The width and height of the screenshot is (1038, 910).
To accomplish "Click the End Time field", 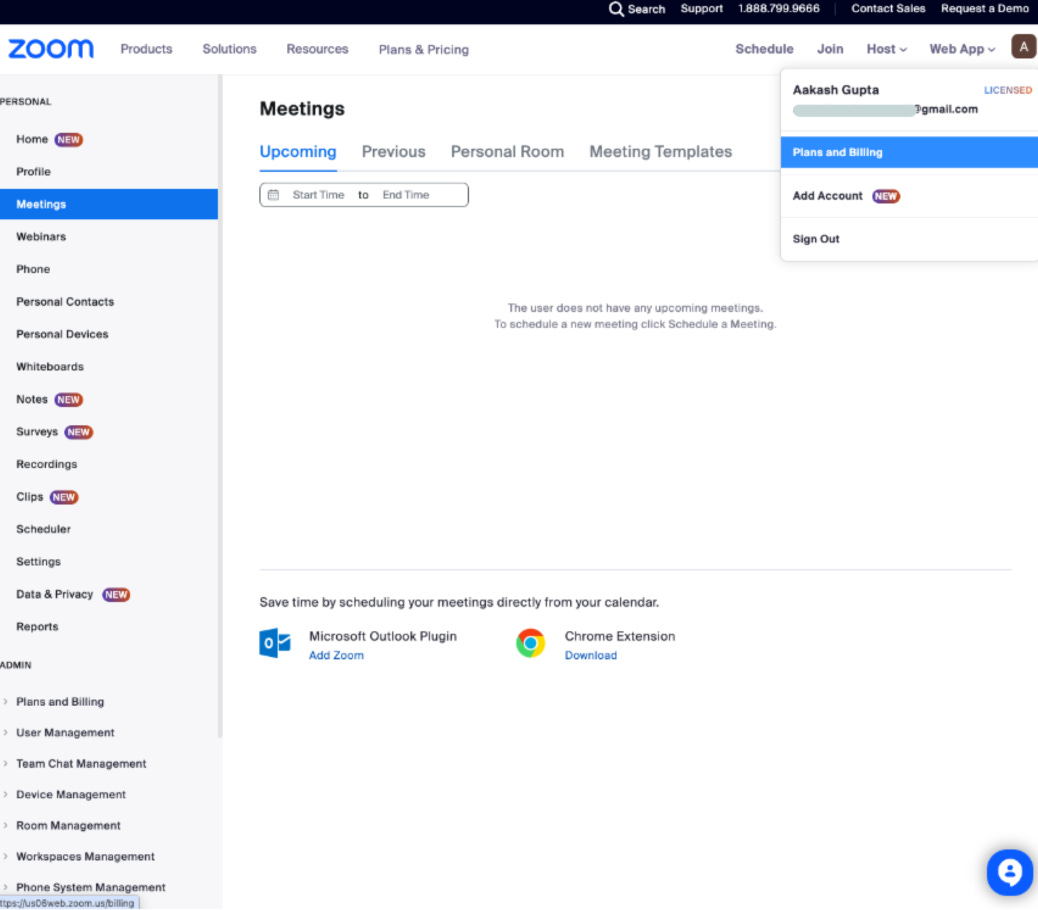I will pos(406,195).
